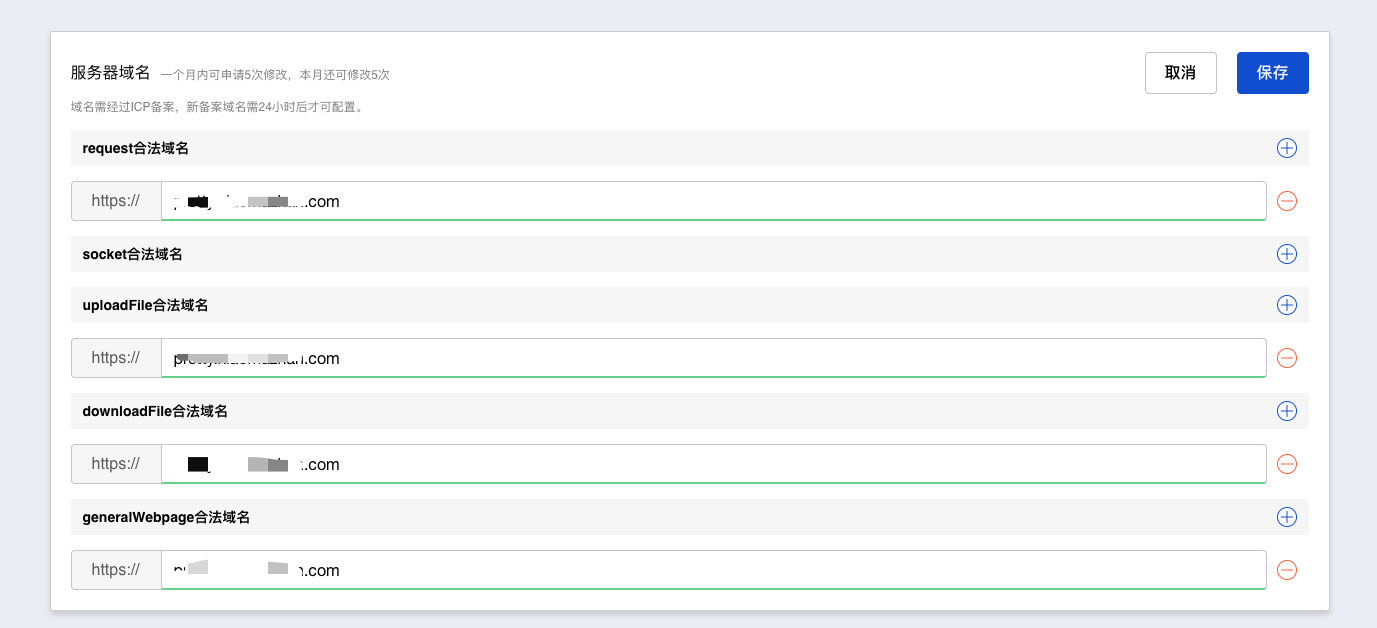Remove the request domain with minus icon
Viewport: 1377px width, 628px height.
(1287, 201)
